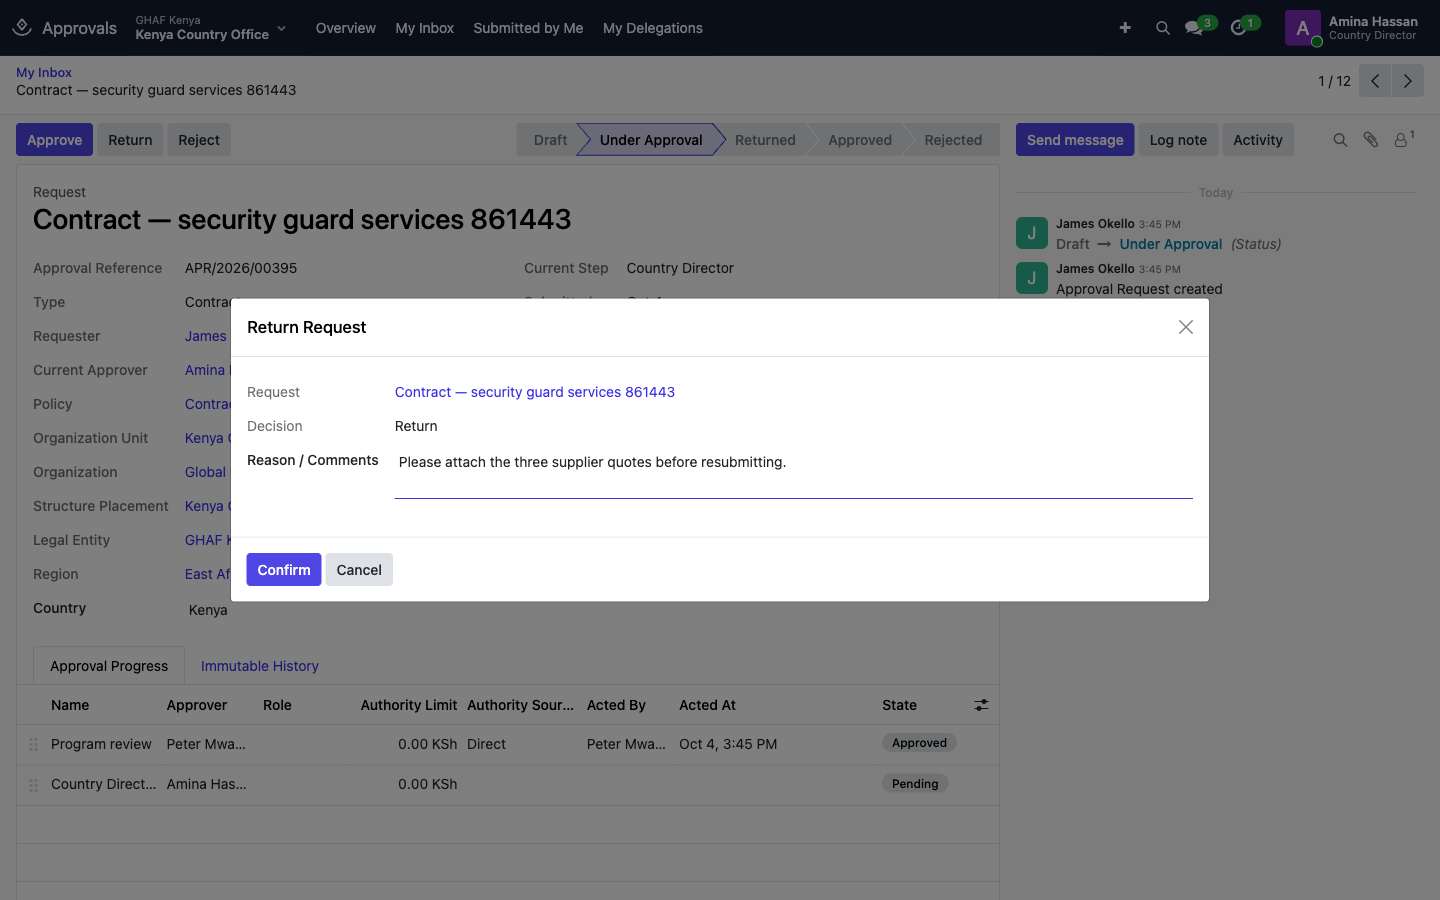The height and width of the screenshot is (900, 1440).
Task: Cancel the Return Request dialog
Action: tap(359, 570)
